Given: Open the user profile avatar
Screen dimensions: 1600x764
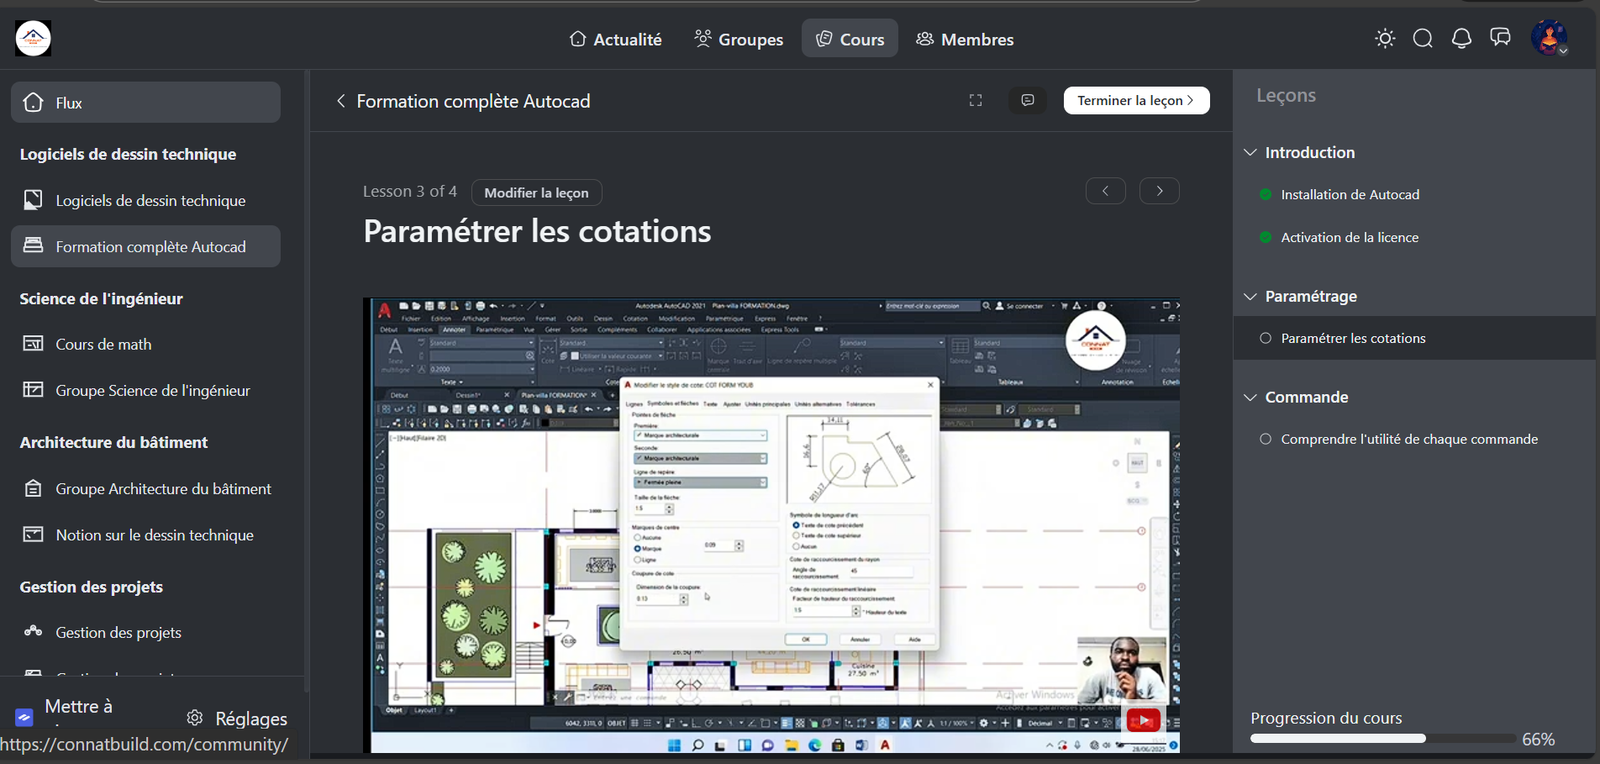Looking at the screenshot, I should point(1548,38).
